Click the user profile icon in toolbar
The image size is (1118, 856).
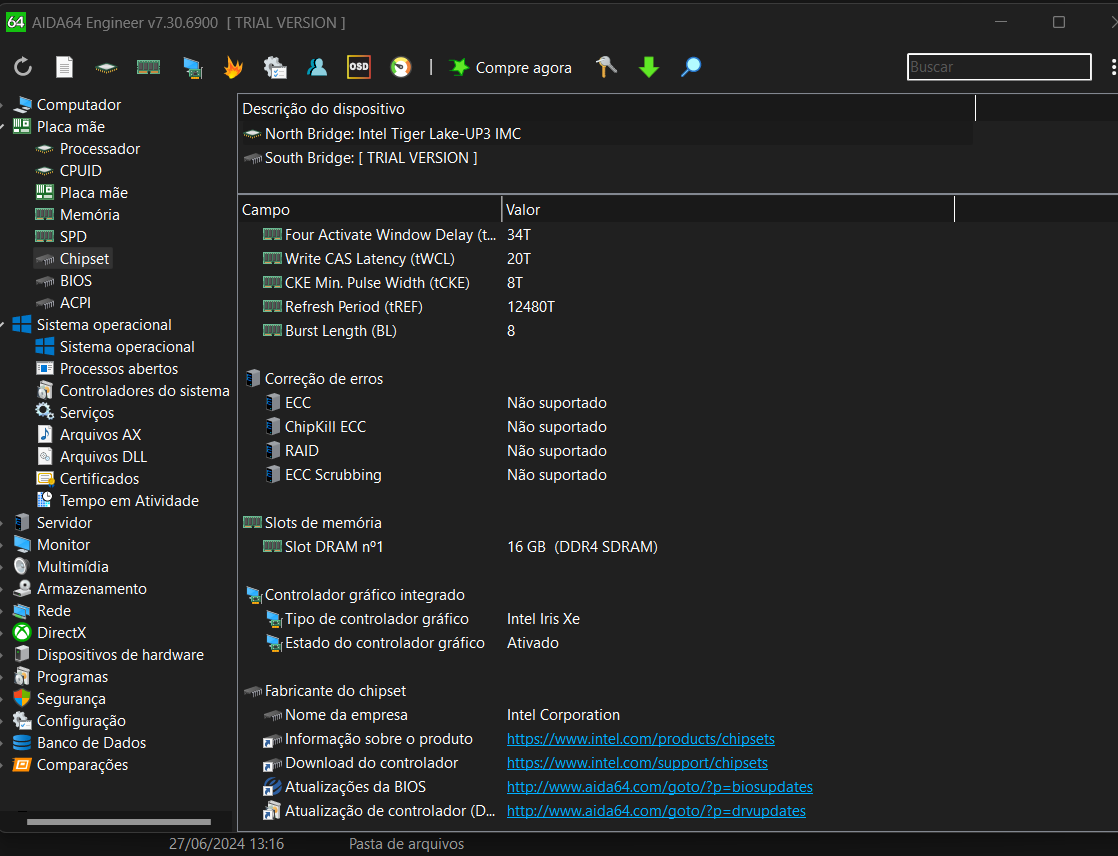[x=317, y=67]
